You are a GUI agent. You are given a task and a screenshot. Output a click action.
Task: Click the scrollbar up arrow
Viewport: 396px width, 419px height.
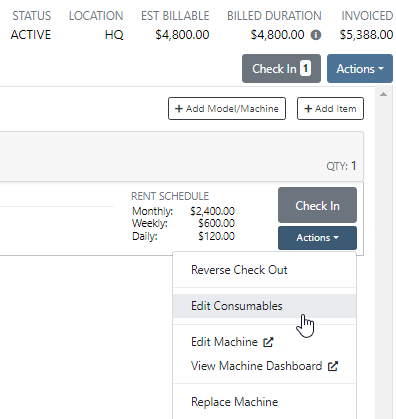point(383,94)
